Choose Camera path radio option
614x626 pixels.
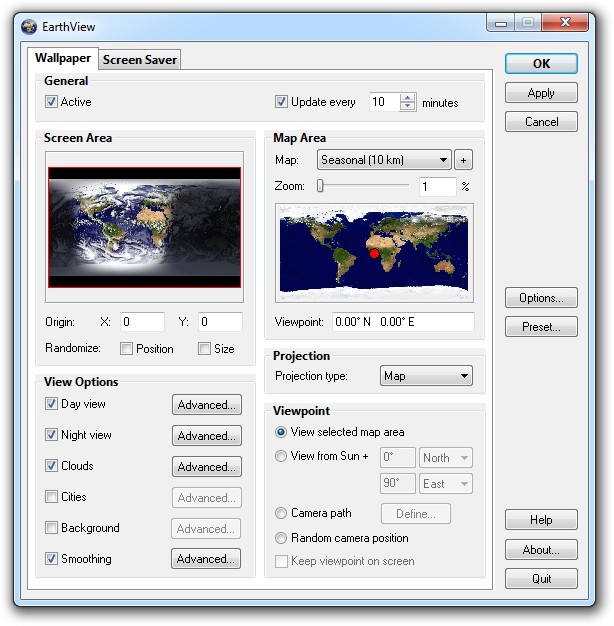[x=281, y=513]
